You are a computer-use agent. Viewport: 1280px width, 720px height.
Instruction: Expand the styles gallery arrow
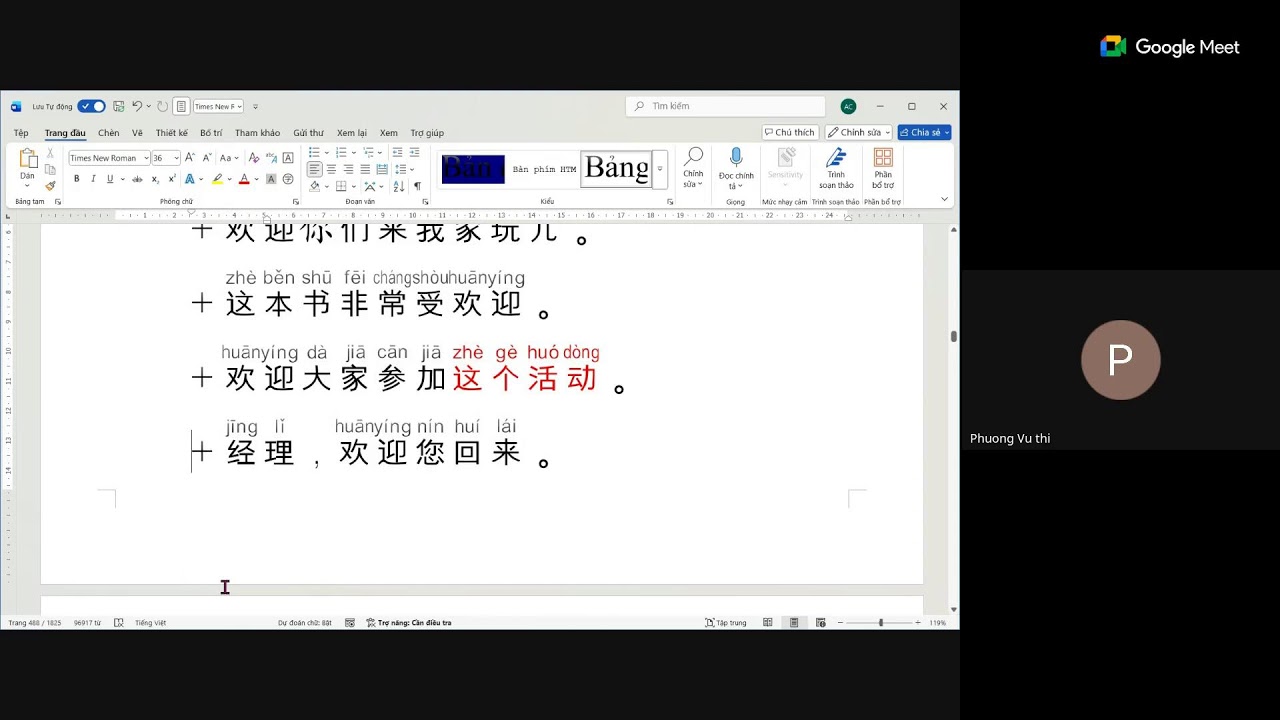click(660, 169)
